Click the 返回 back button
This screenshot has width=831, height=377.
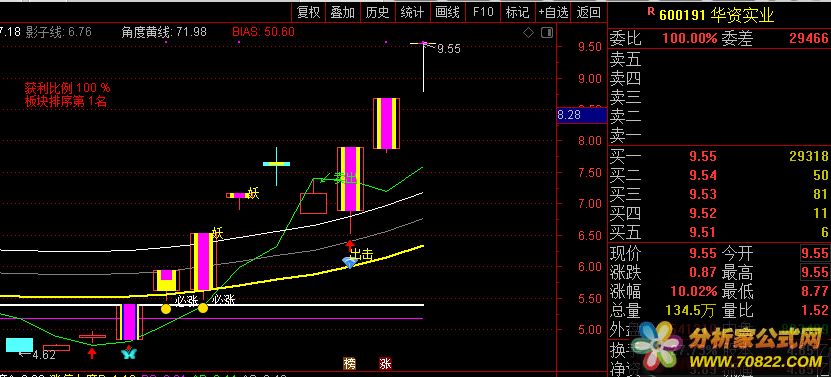coord(589,12)
